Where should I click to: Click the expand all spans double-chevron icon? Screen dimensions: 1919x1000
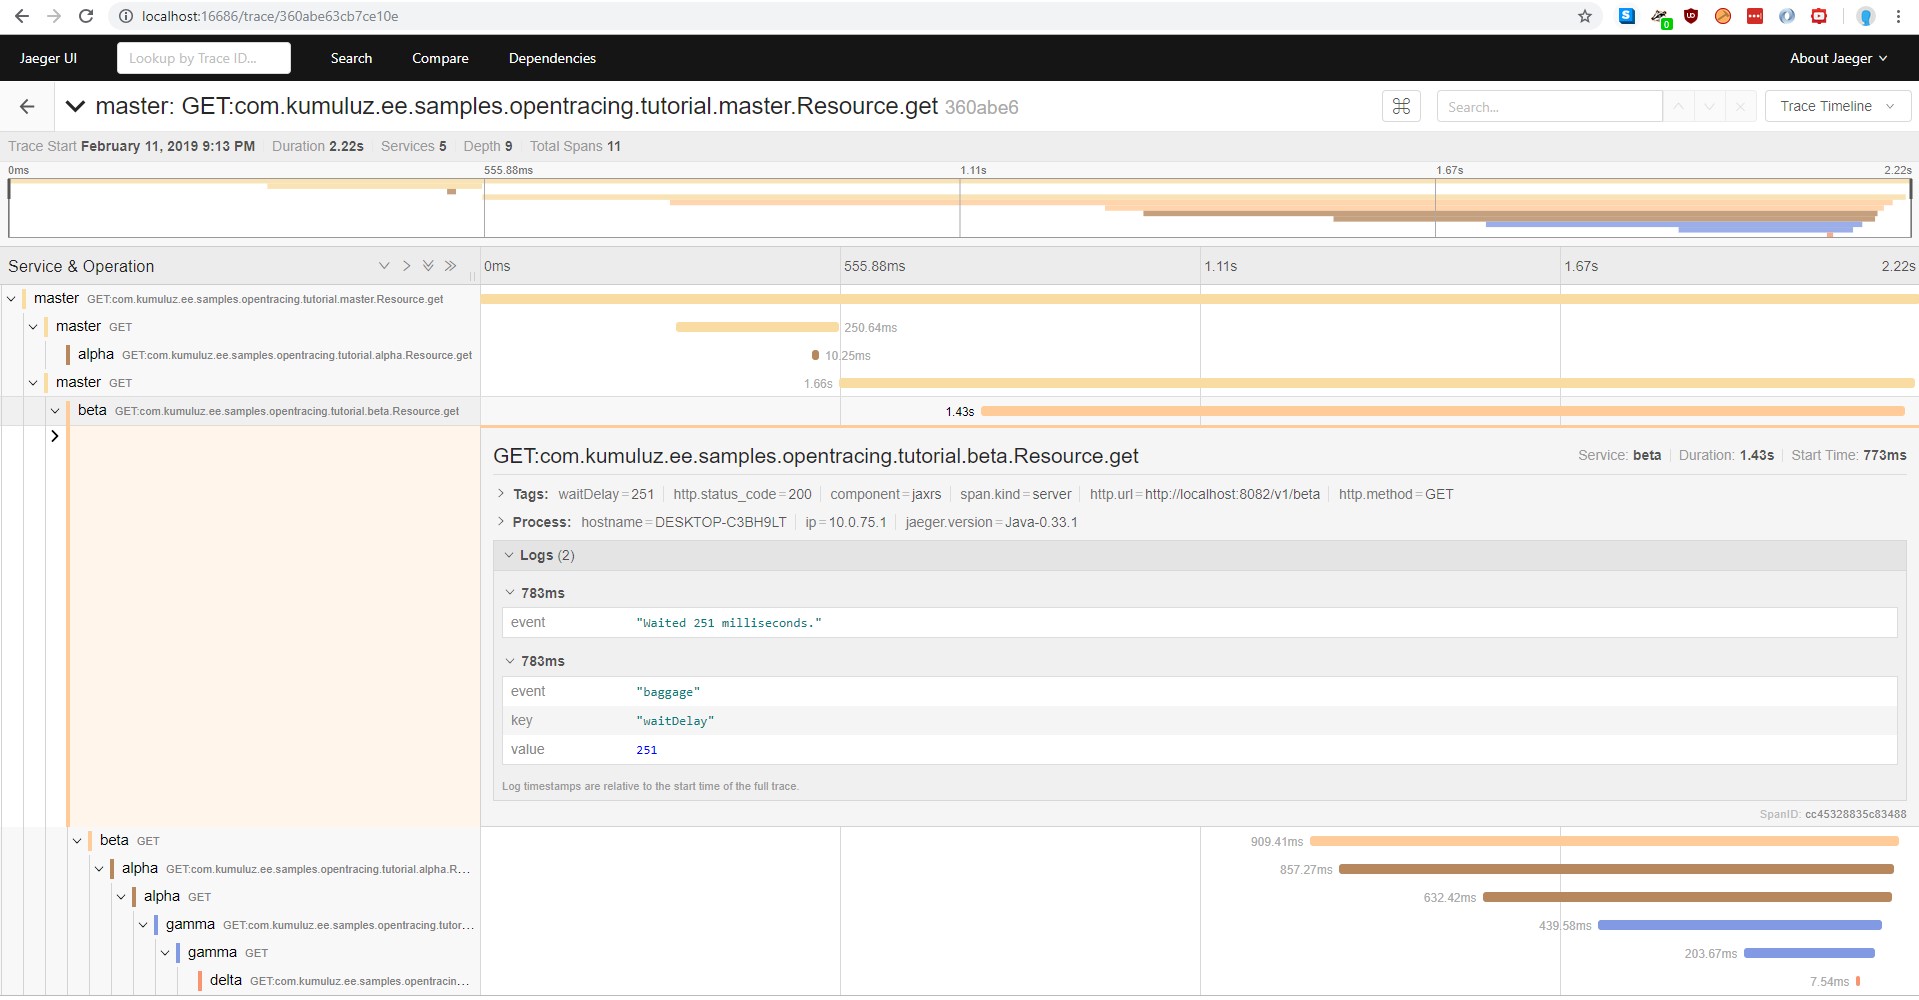428,266
